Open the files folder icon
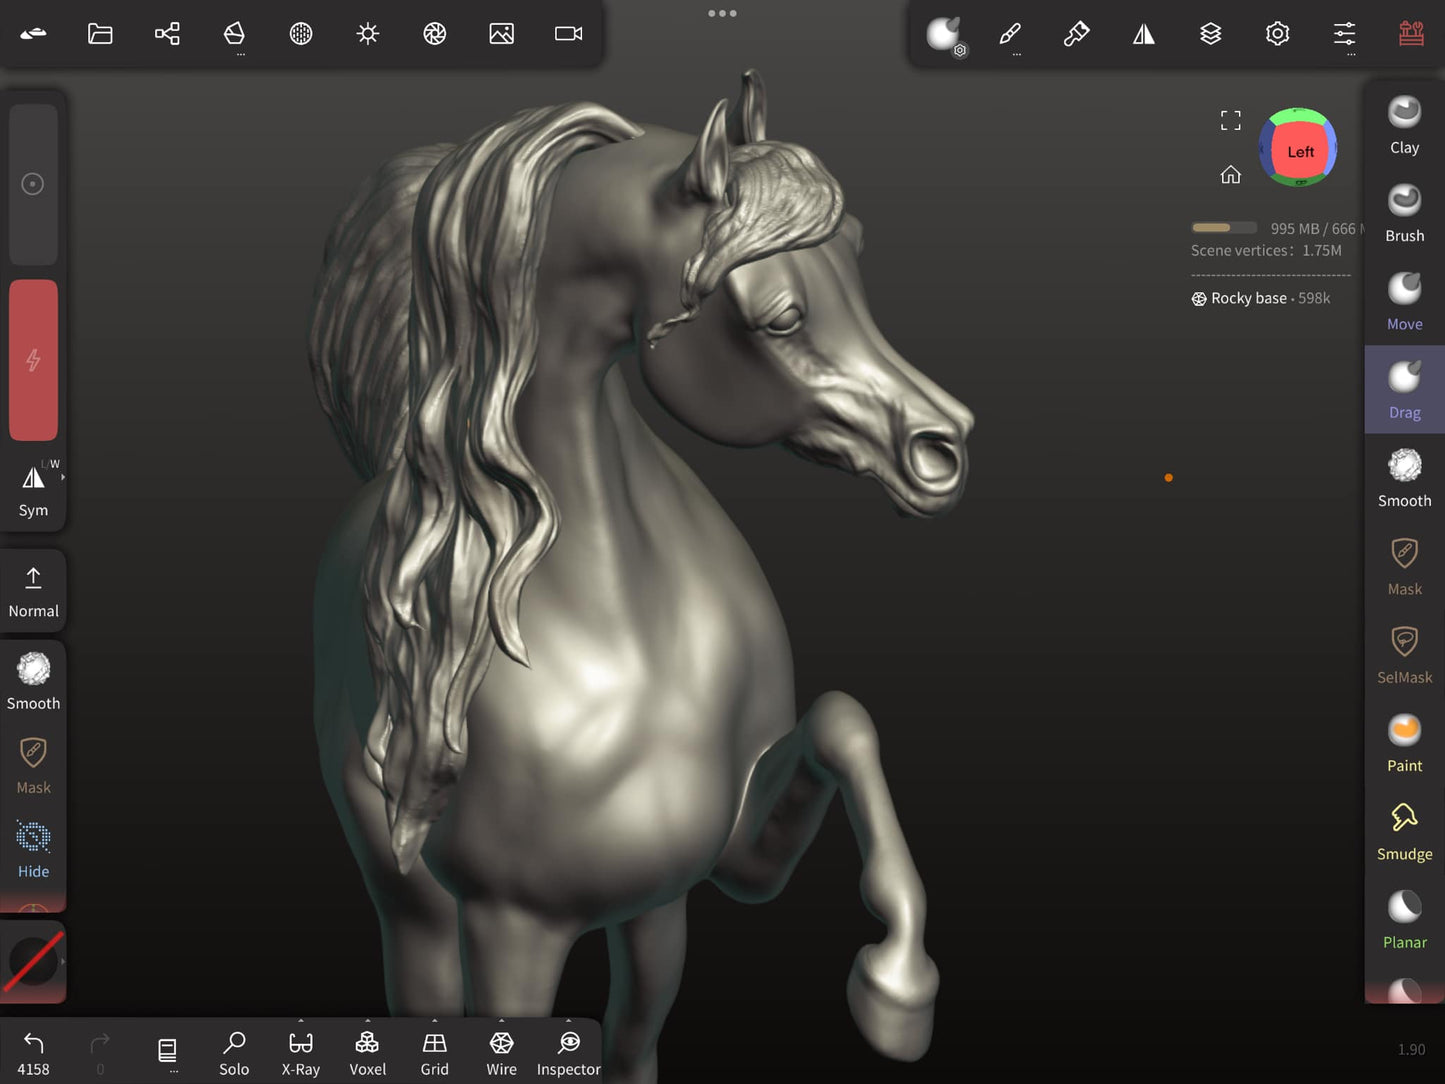This screenshot has height=1084, width=1445. (x=100, y=34)
